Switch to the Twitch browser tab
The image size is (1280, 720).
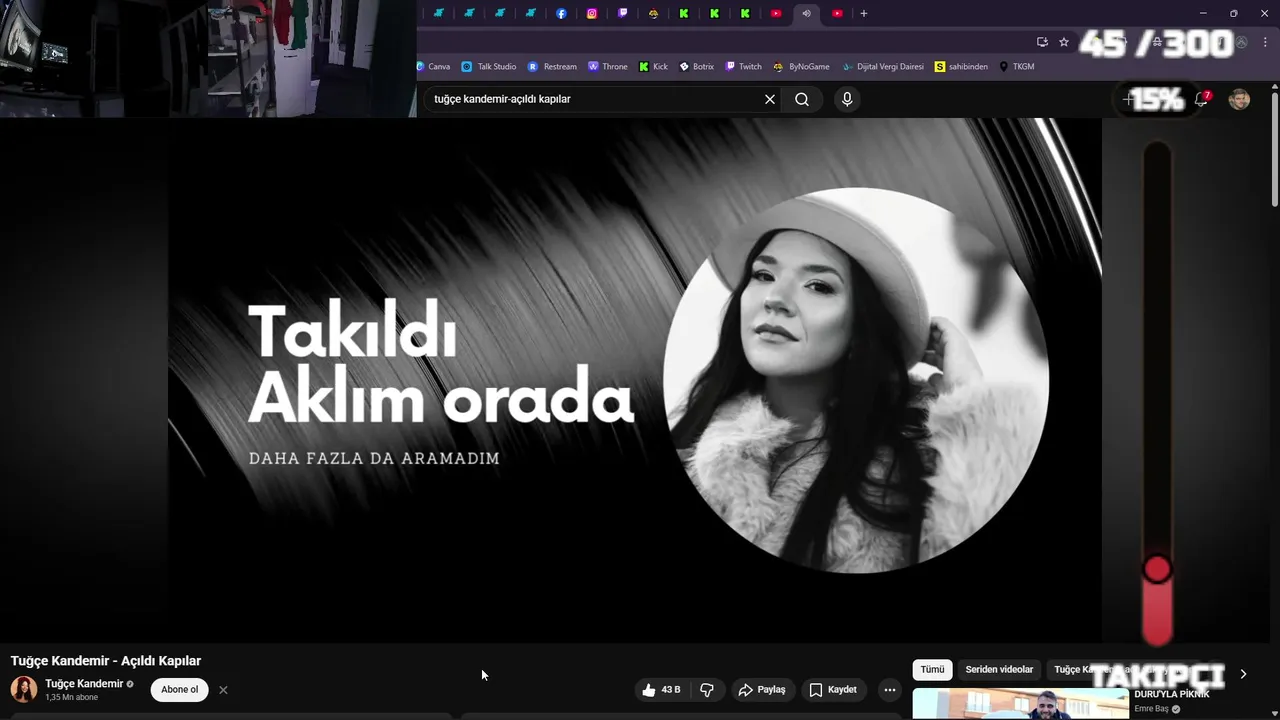pyautogui.click(x=623, y=13)
